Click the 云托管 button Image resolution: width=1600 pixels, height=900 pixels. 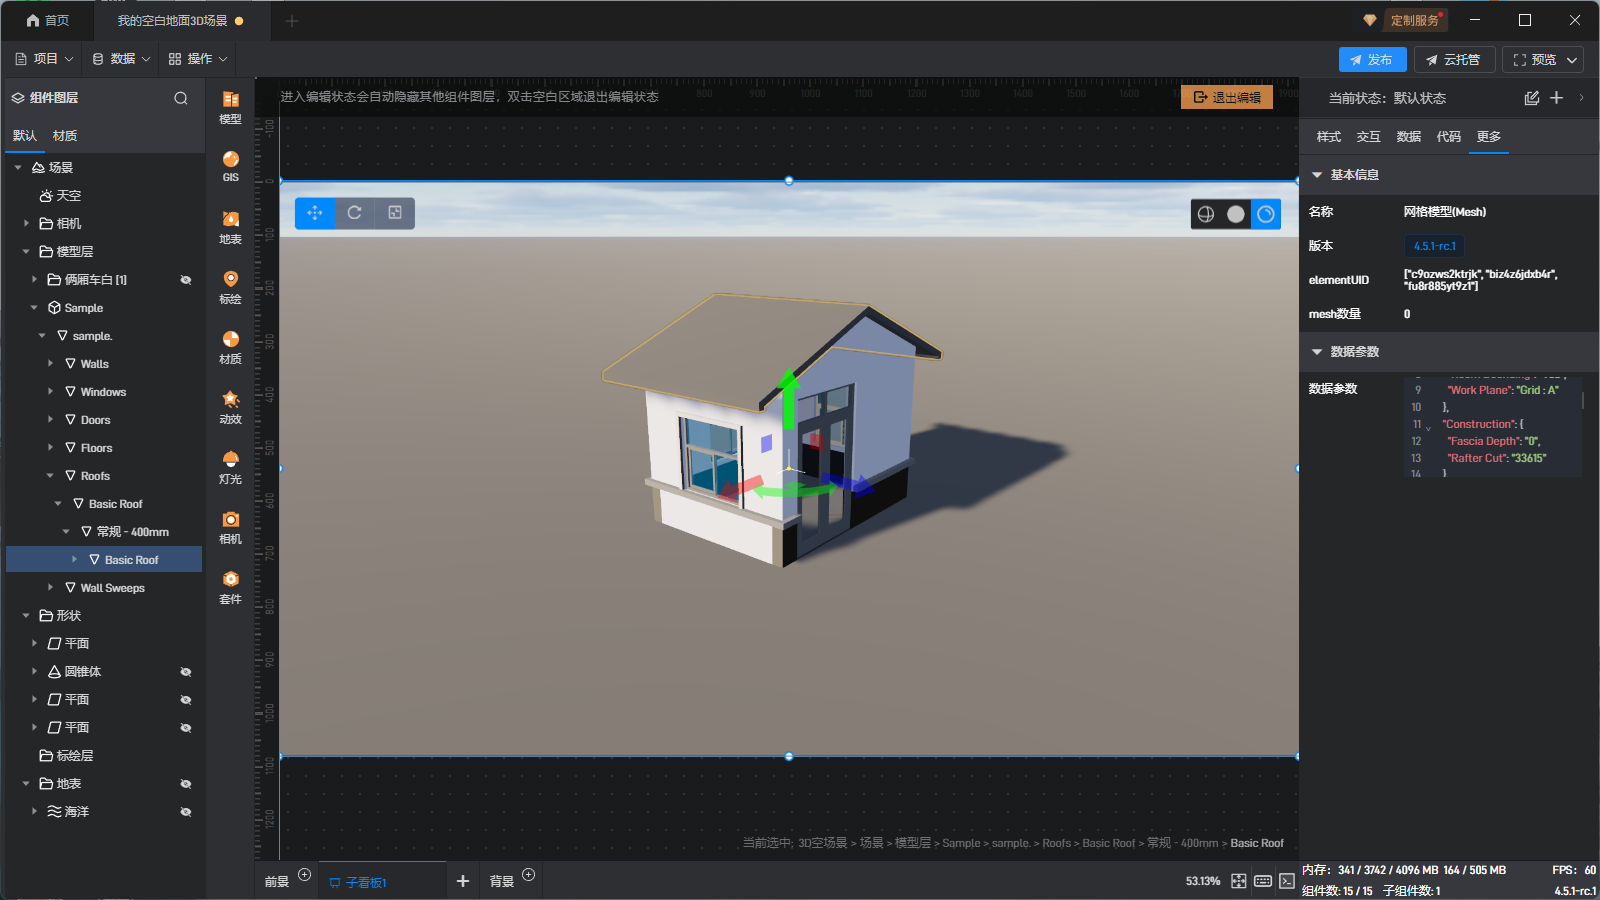tap(1454, 60)
